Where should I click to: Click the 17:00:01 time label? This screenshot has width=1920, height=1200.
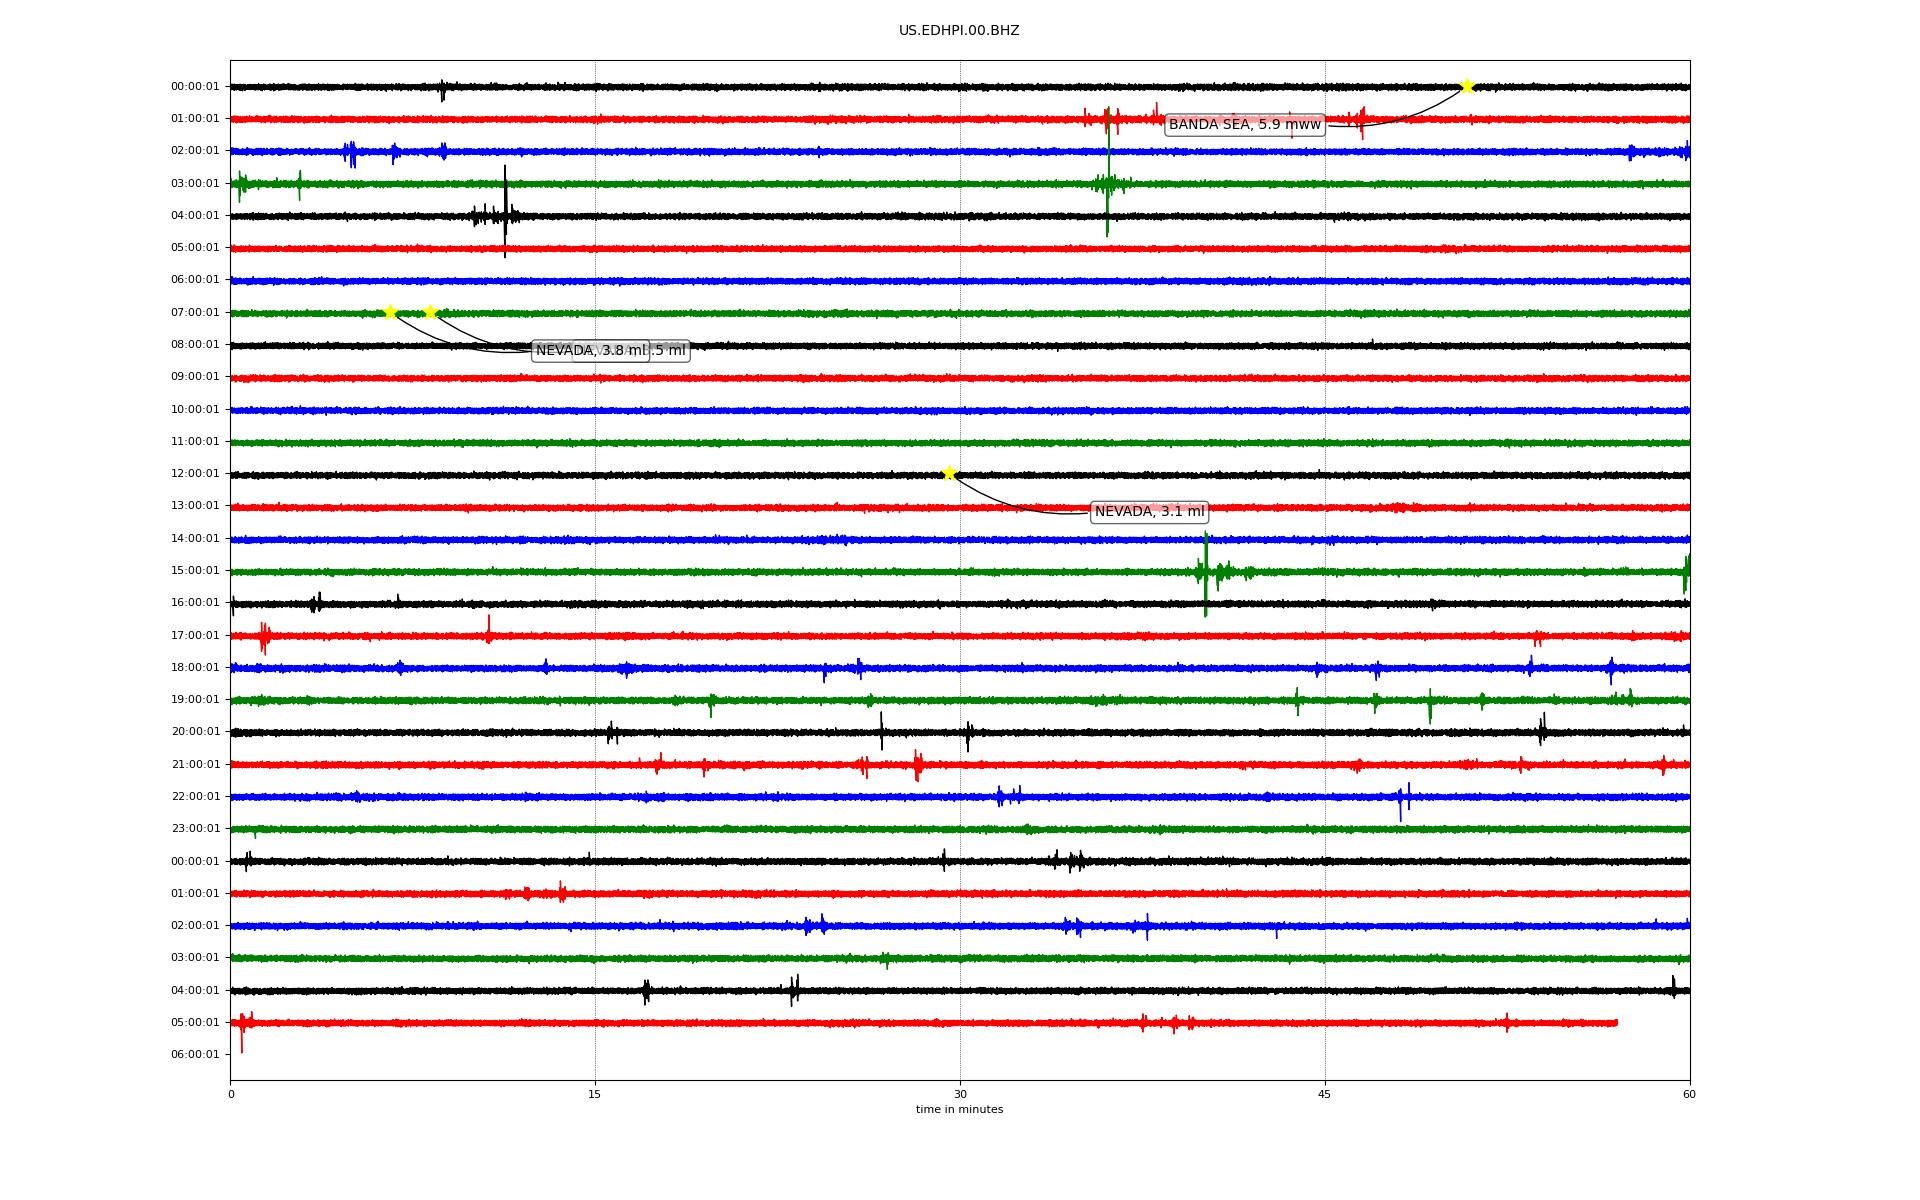tap(195, 636)
